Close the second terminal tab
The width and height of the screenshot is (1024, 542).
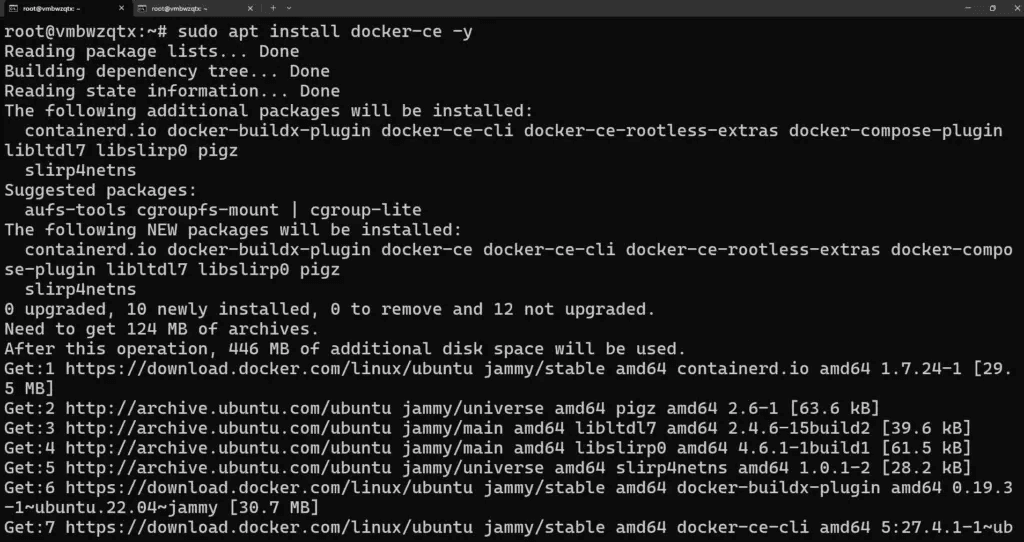click(250, 8)
